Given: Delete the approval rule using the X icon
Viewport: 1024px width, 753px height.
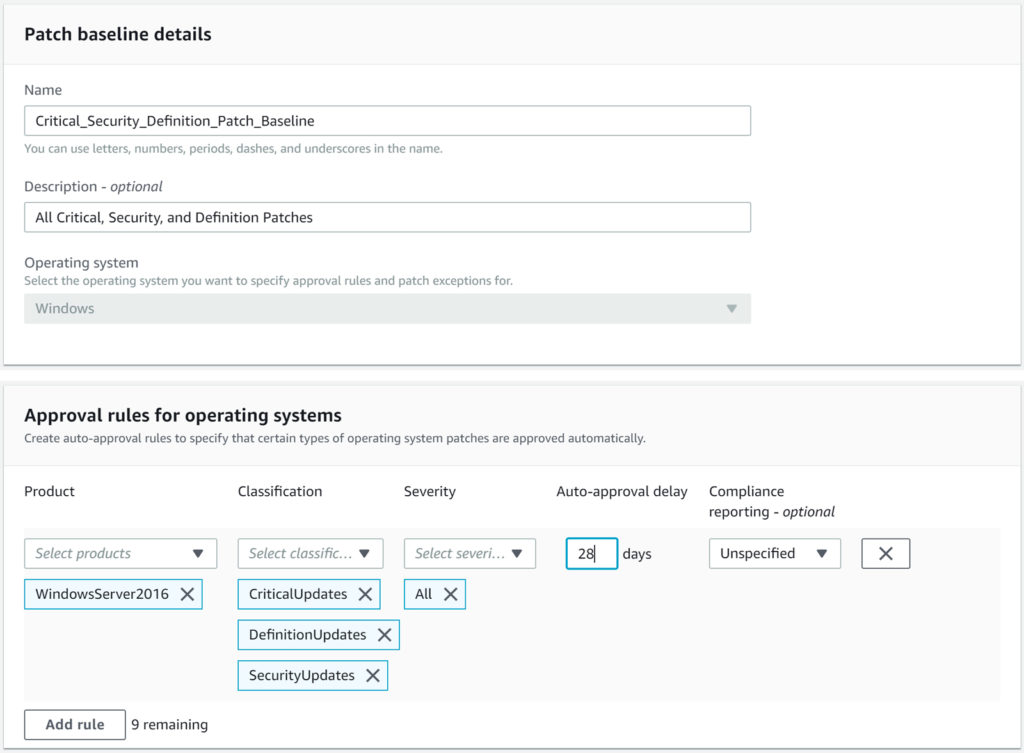Looking at the screenshot, I should coord(885,553).
